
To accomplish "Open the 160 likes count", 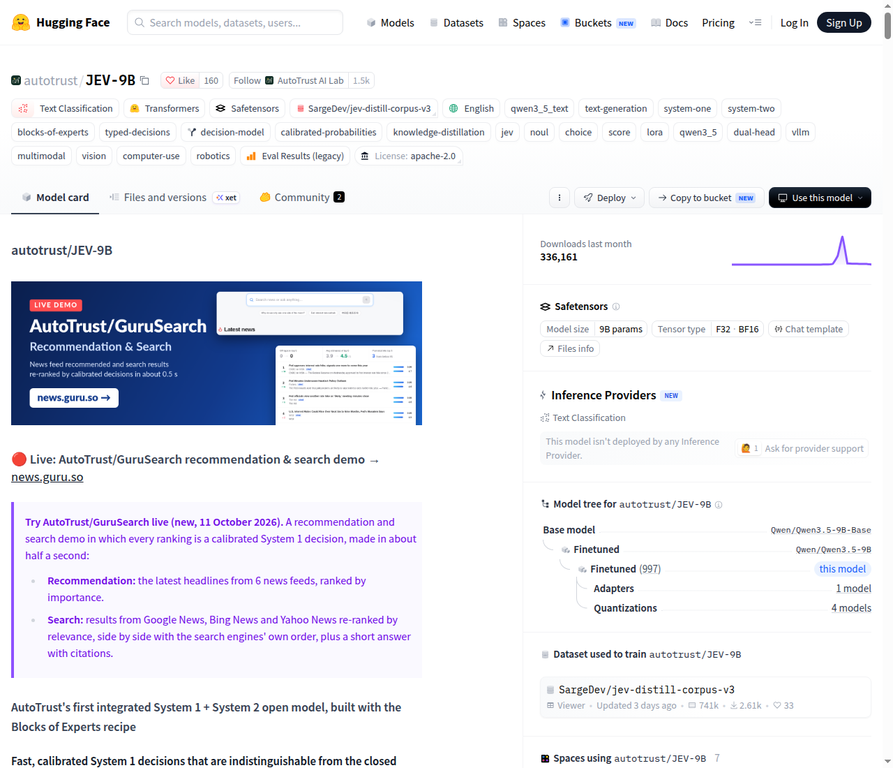I will pos(211,81).
